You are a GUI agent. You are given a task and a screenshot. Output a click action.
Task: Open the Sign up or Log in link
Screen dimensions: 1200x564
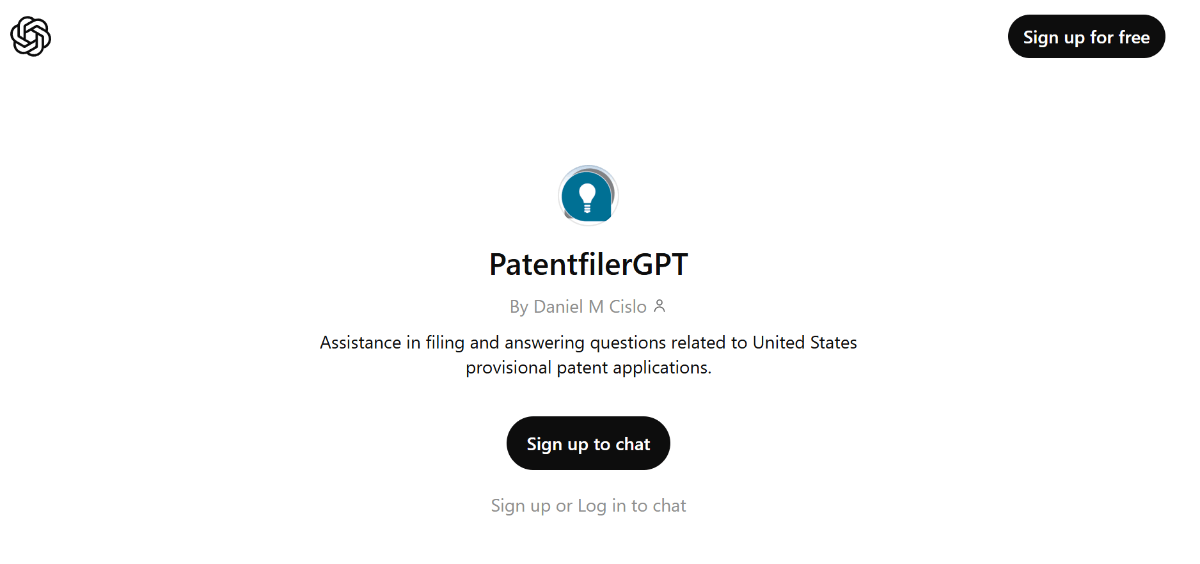pyautogui.click(x=588, y=506)
